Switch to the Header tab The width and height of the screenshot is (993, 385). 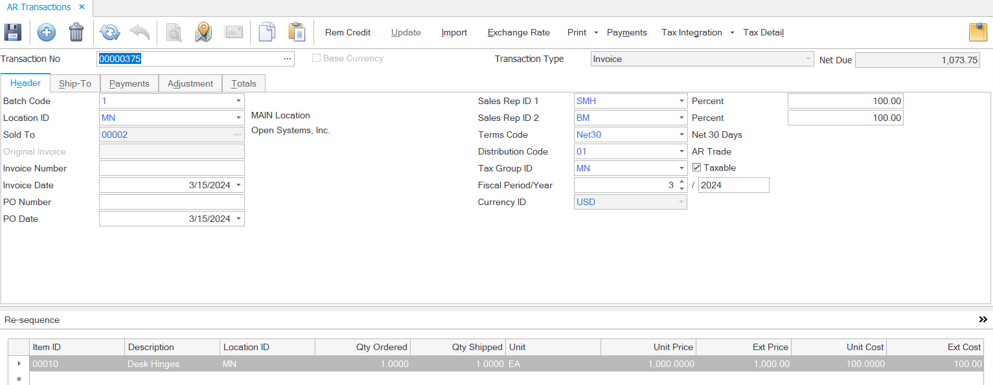pos(26,83)
